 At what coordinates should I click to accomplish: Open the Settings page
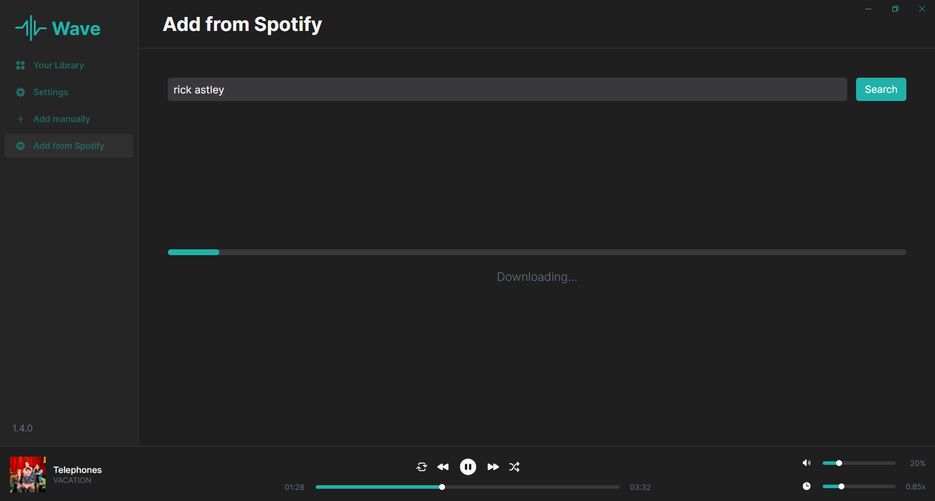[50, 92]
